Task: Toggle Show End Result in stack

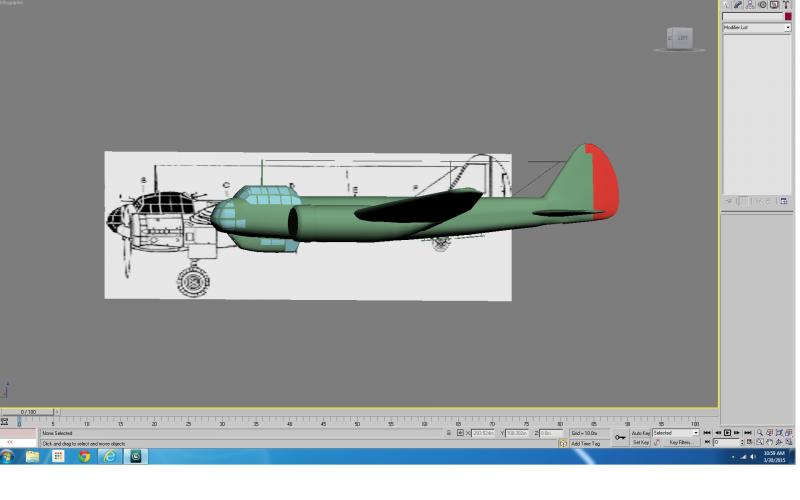Action: [741, 201]
